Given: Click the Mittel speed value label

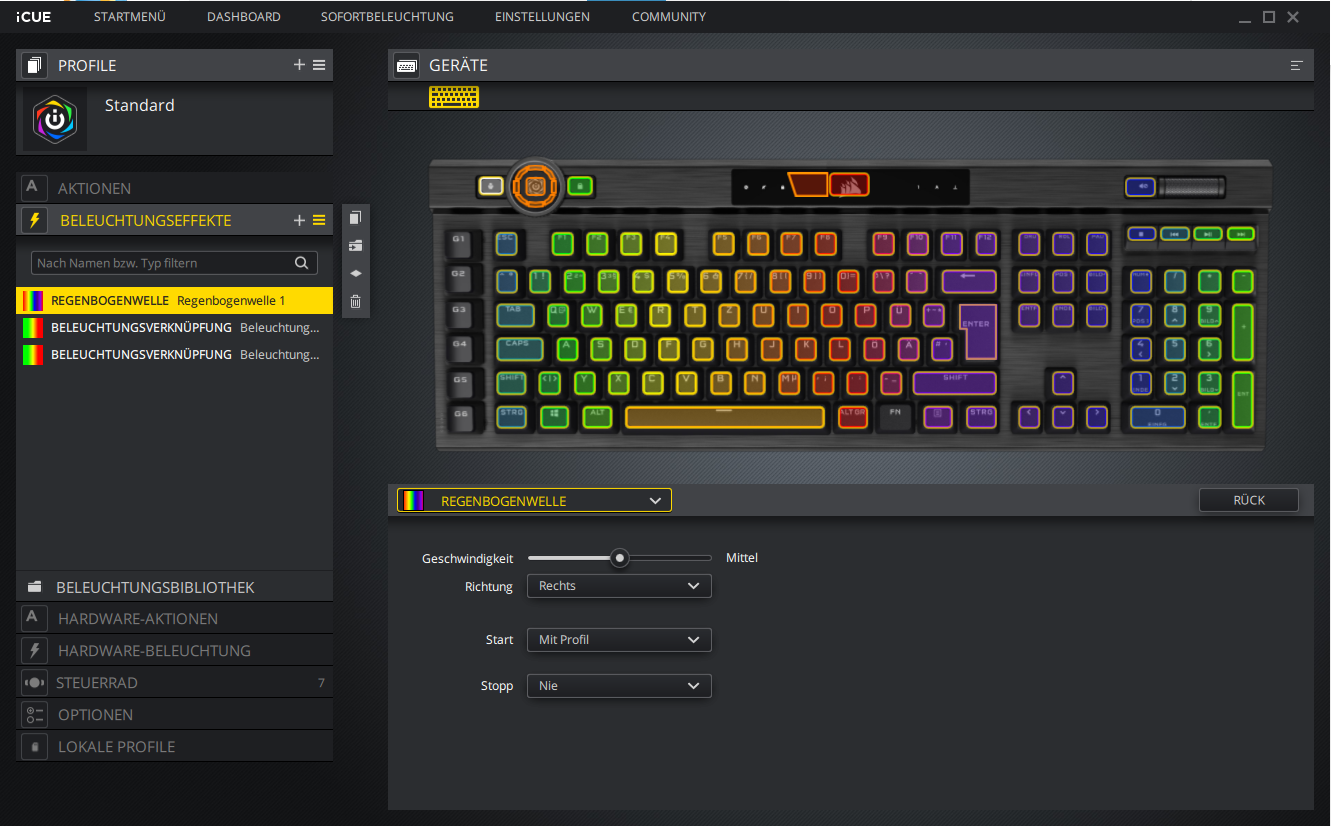Looking at the screenshot, I should tap(742, 558).
